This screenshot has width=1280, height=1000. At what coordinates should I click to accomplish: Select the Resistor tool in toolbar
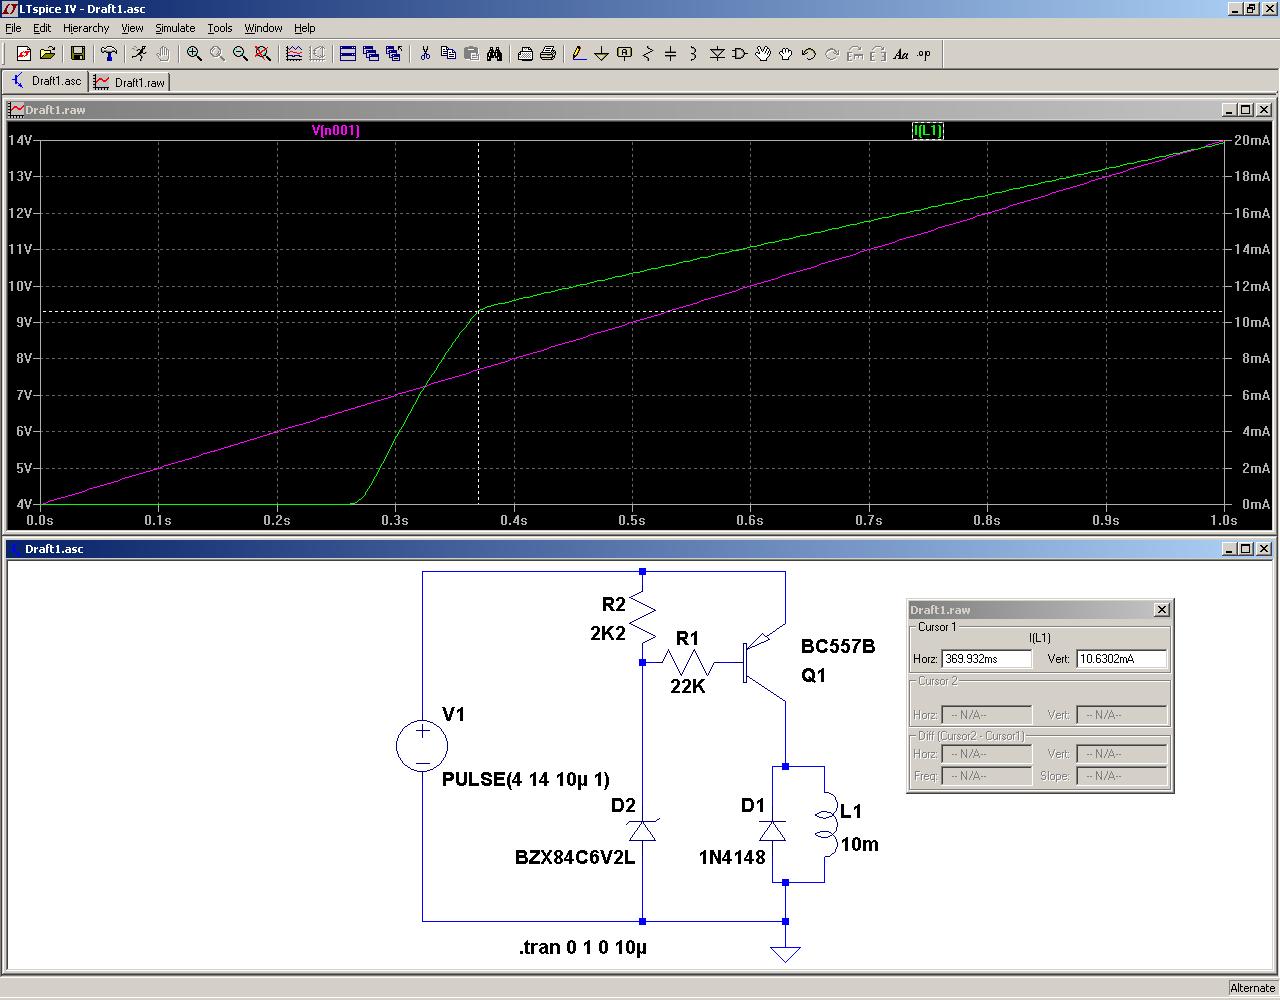point(648,54)
